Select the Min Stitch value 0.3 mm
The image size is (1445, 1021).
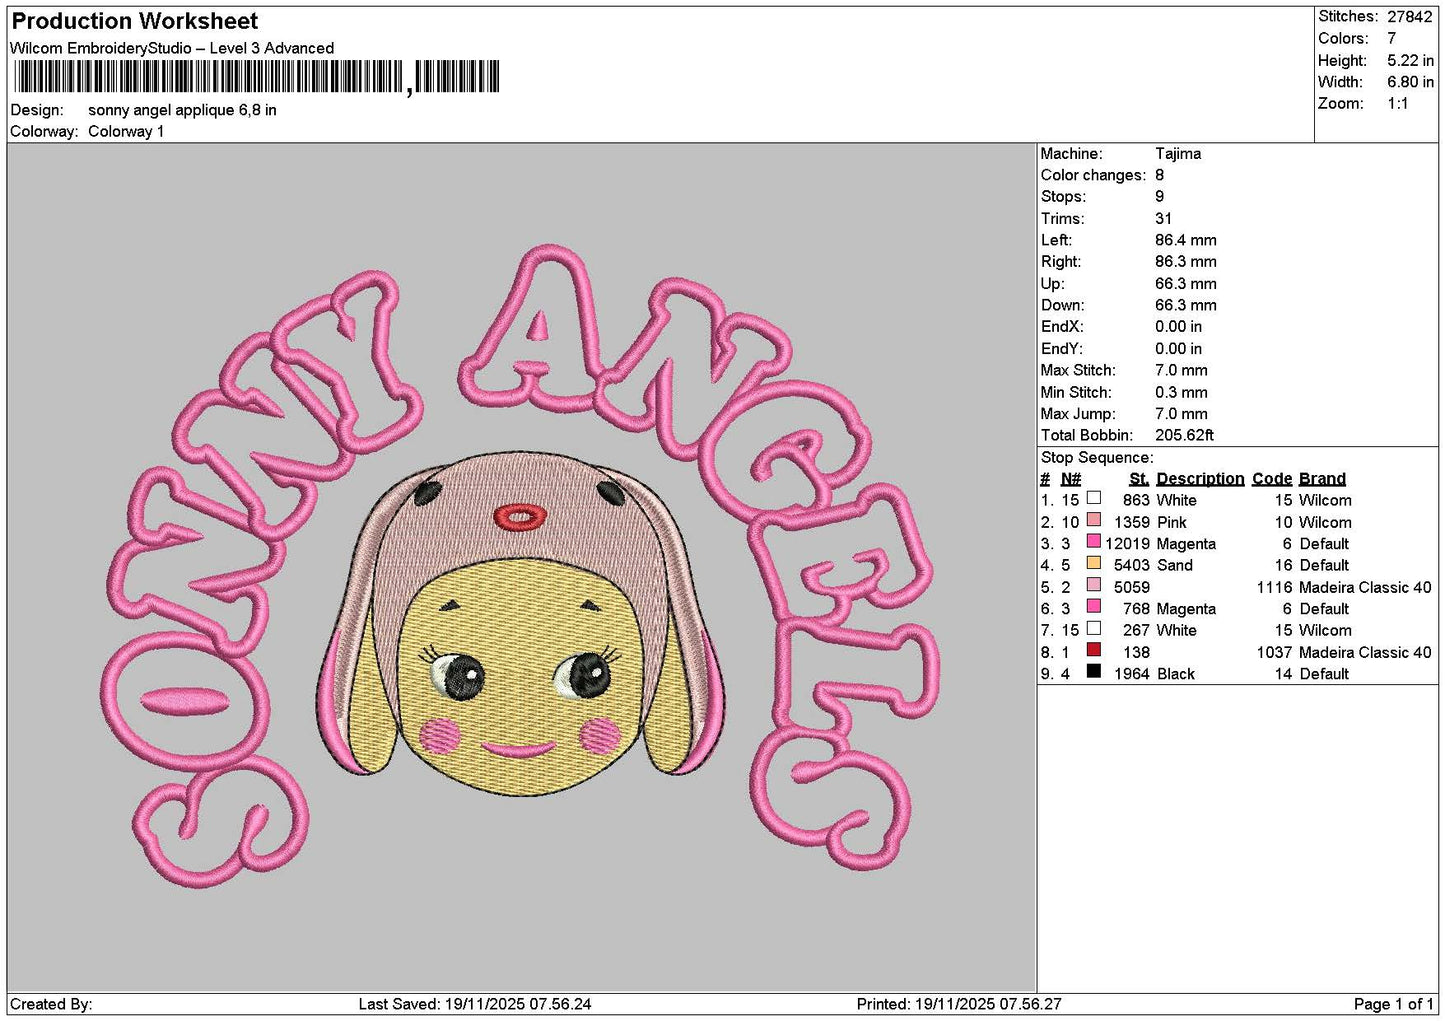1181,392
